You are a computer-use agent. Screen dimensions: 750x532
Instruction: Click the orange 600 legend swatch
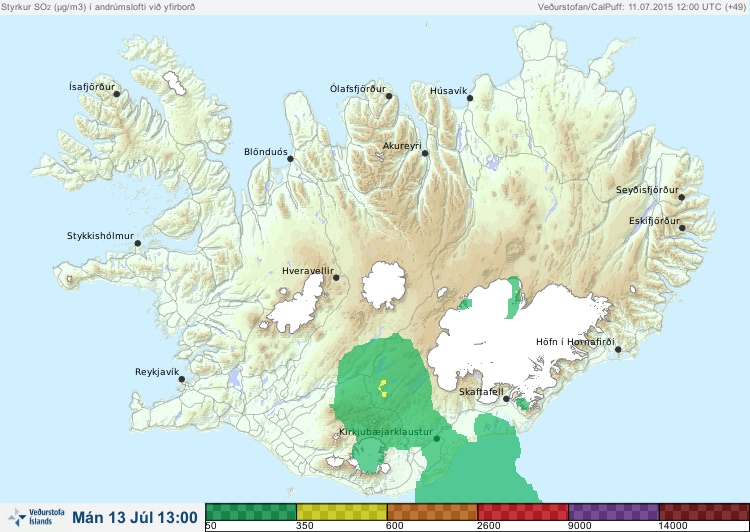[x=432, y=512]
